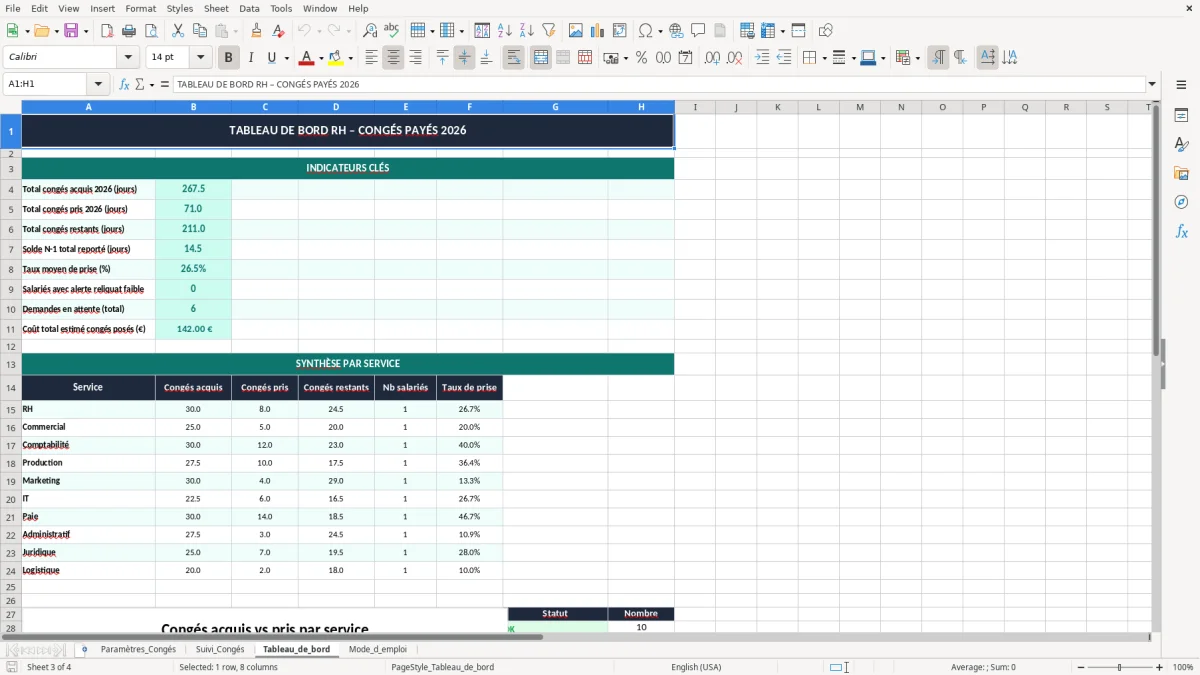This screenshot has width=1200, height=675.
Task: Click the font color red A button
Action: [306, 58]
